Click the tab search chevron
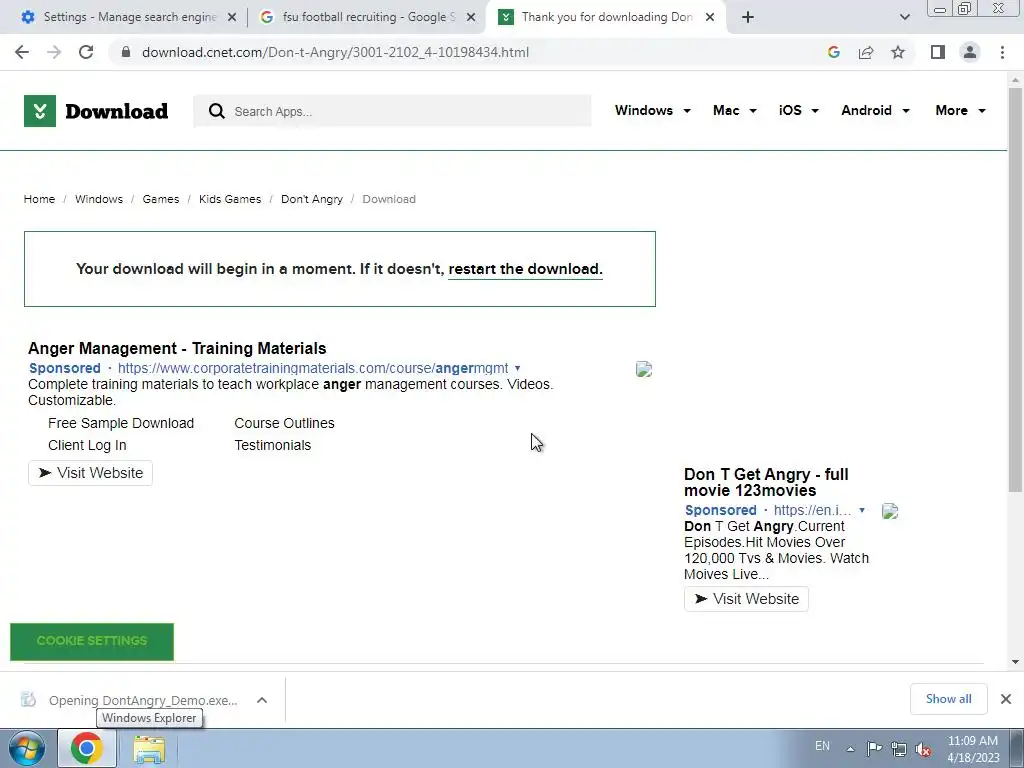 [x=904, y=17]
